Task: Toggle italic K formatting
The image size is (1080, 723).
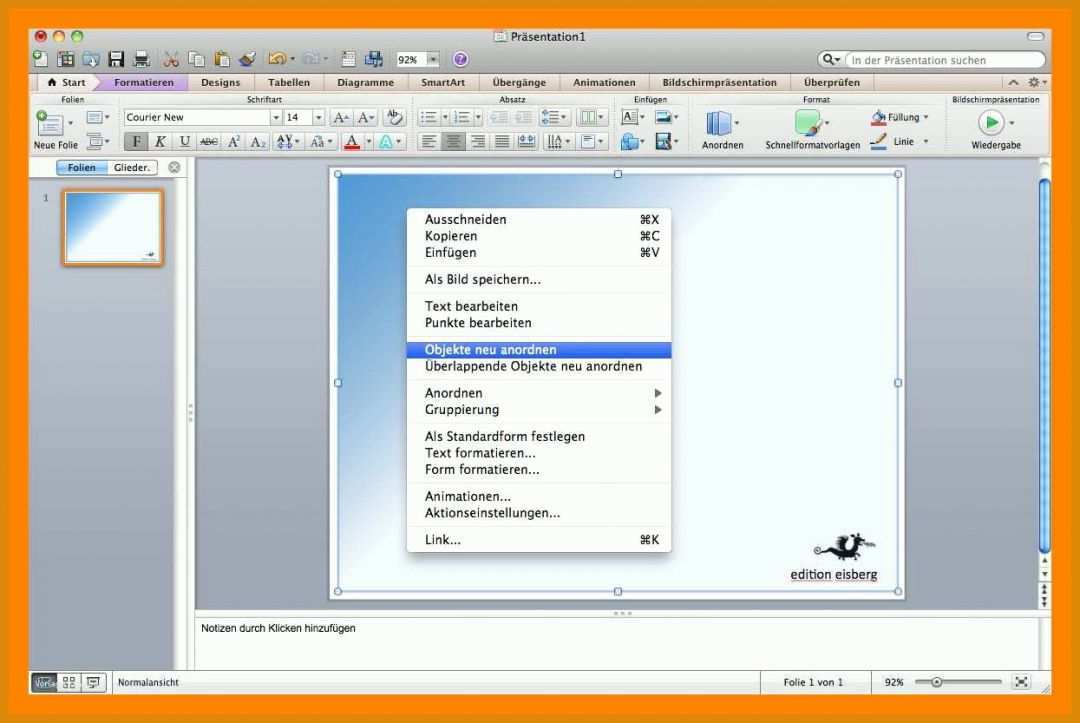Action: click(x=160, y=142)
